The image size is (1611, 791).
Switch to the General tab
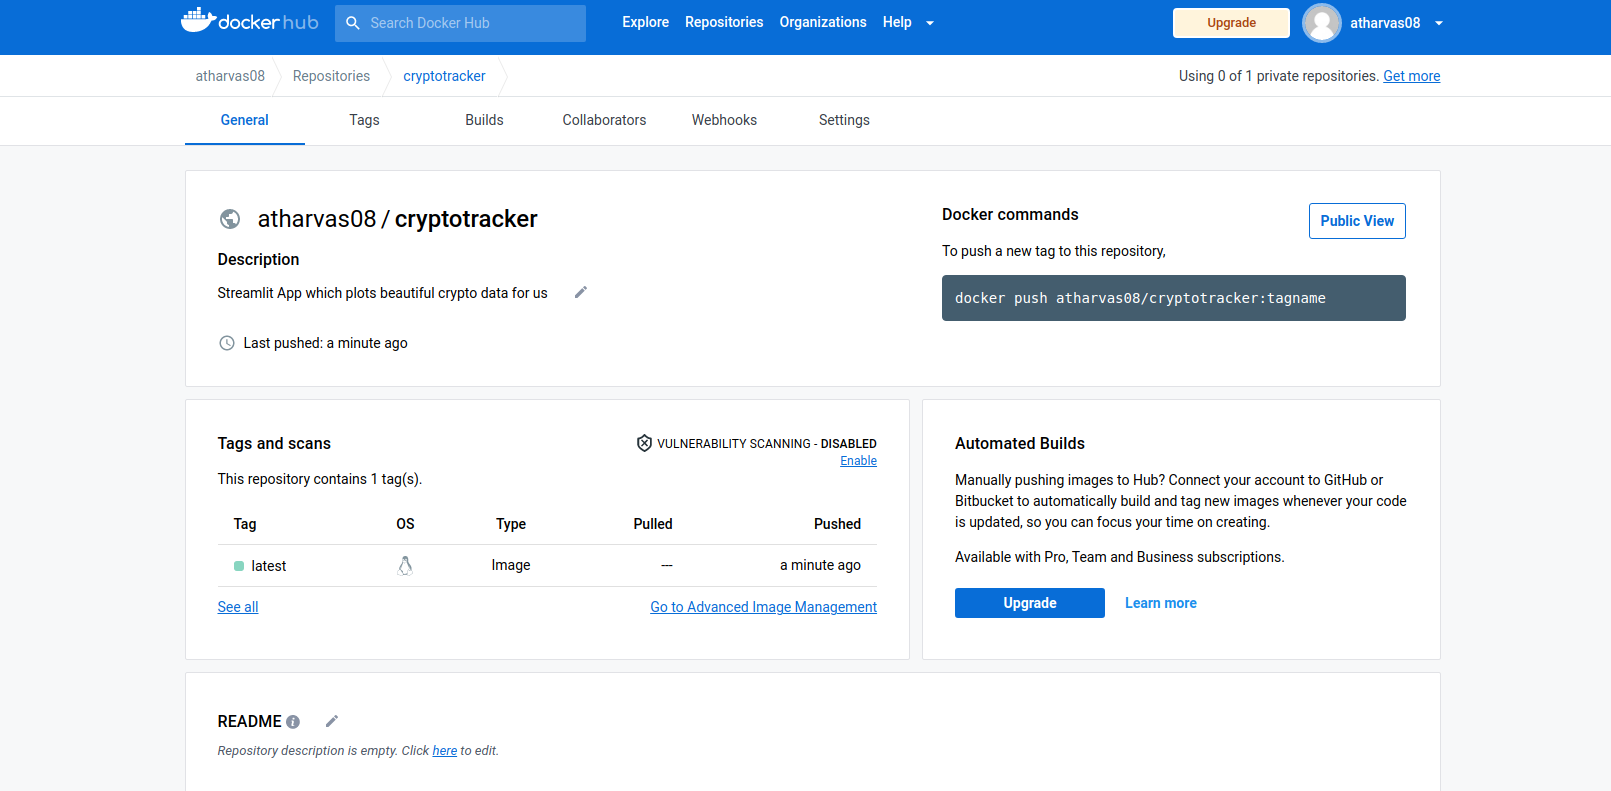[245, 120]
